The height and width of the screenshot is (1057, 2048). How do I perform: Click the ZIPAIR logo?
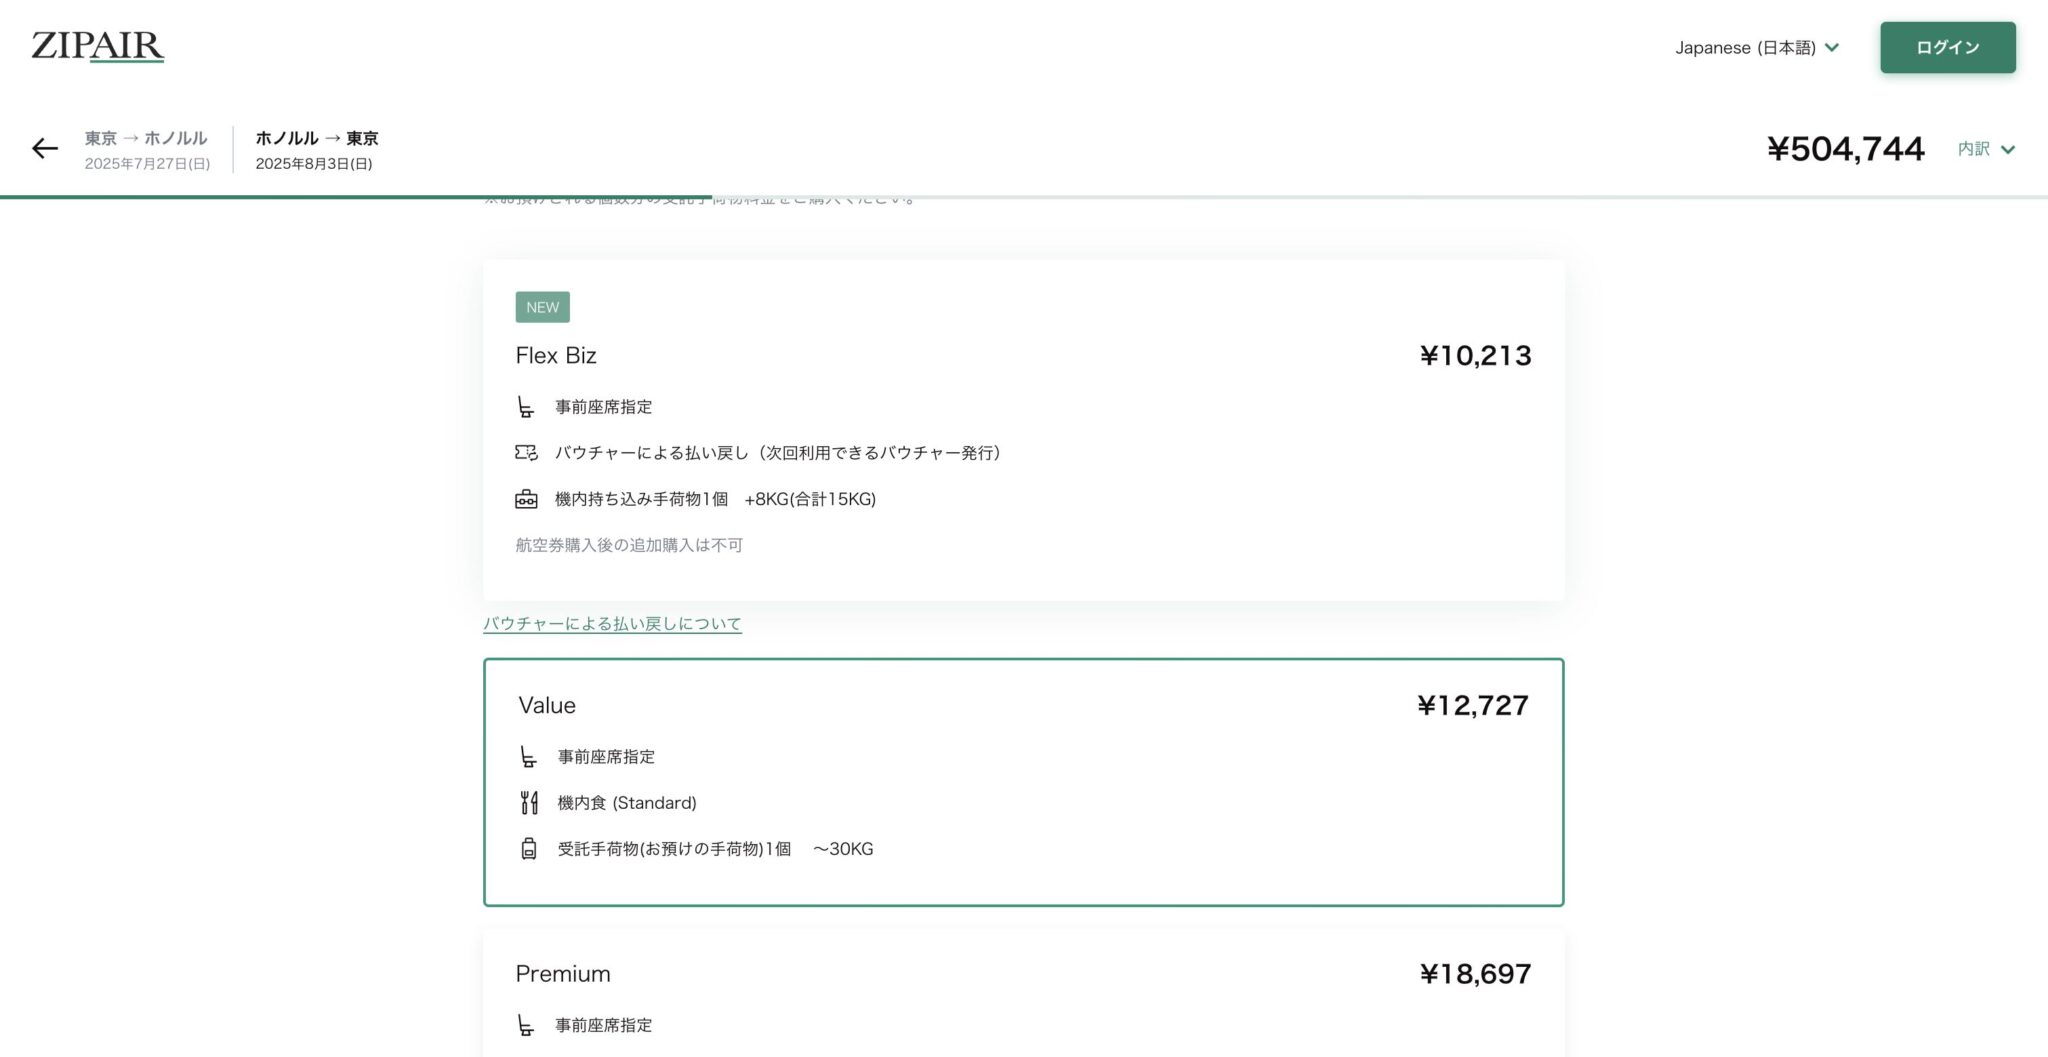(x=97, y=46)
